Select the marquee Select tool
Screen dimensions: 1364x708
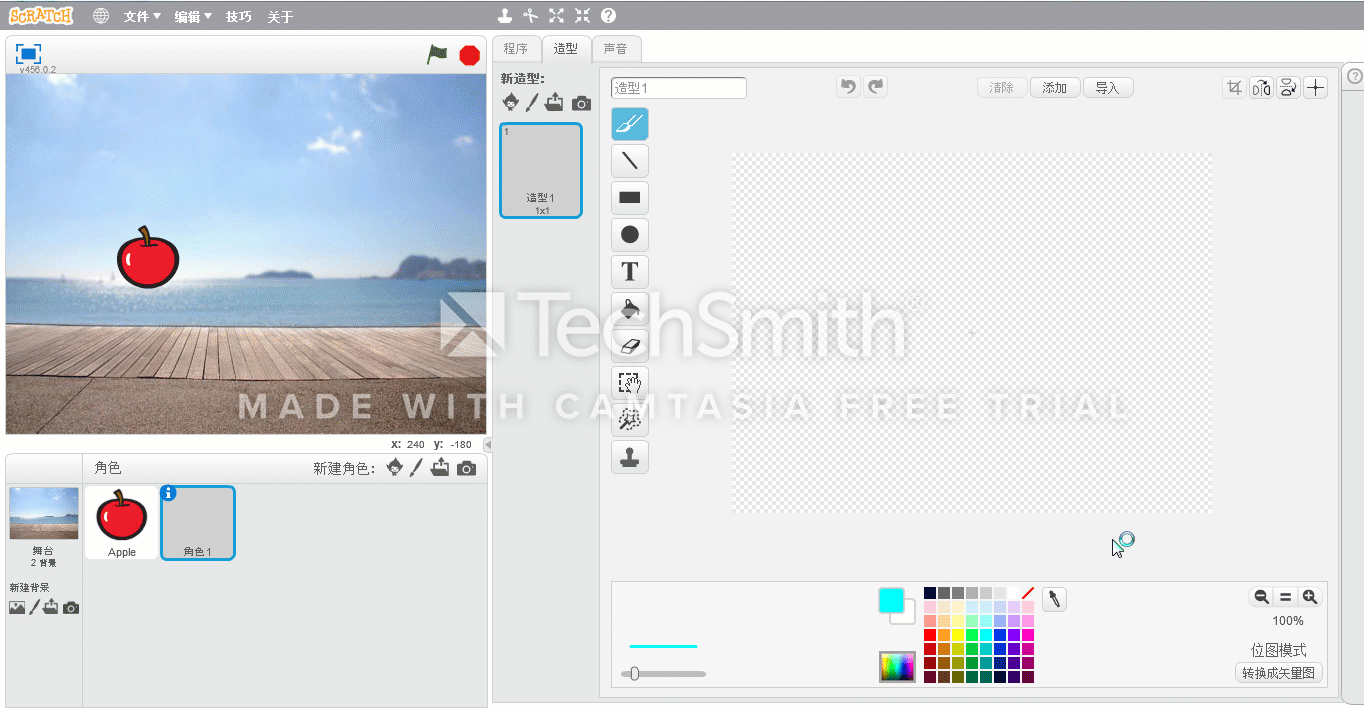630,383
